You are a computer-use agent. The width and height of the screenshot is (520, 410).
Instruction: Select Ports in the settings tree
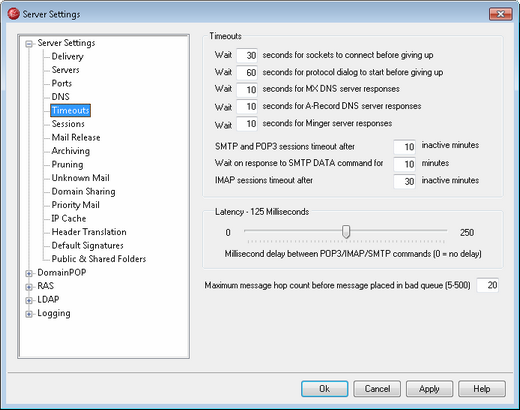point(62,83)
